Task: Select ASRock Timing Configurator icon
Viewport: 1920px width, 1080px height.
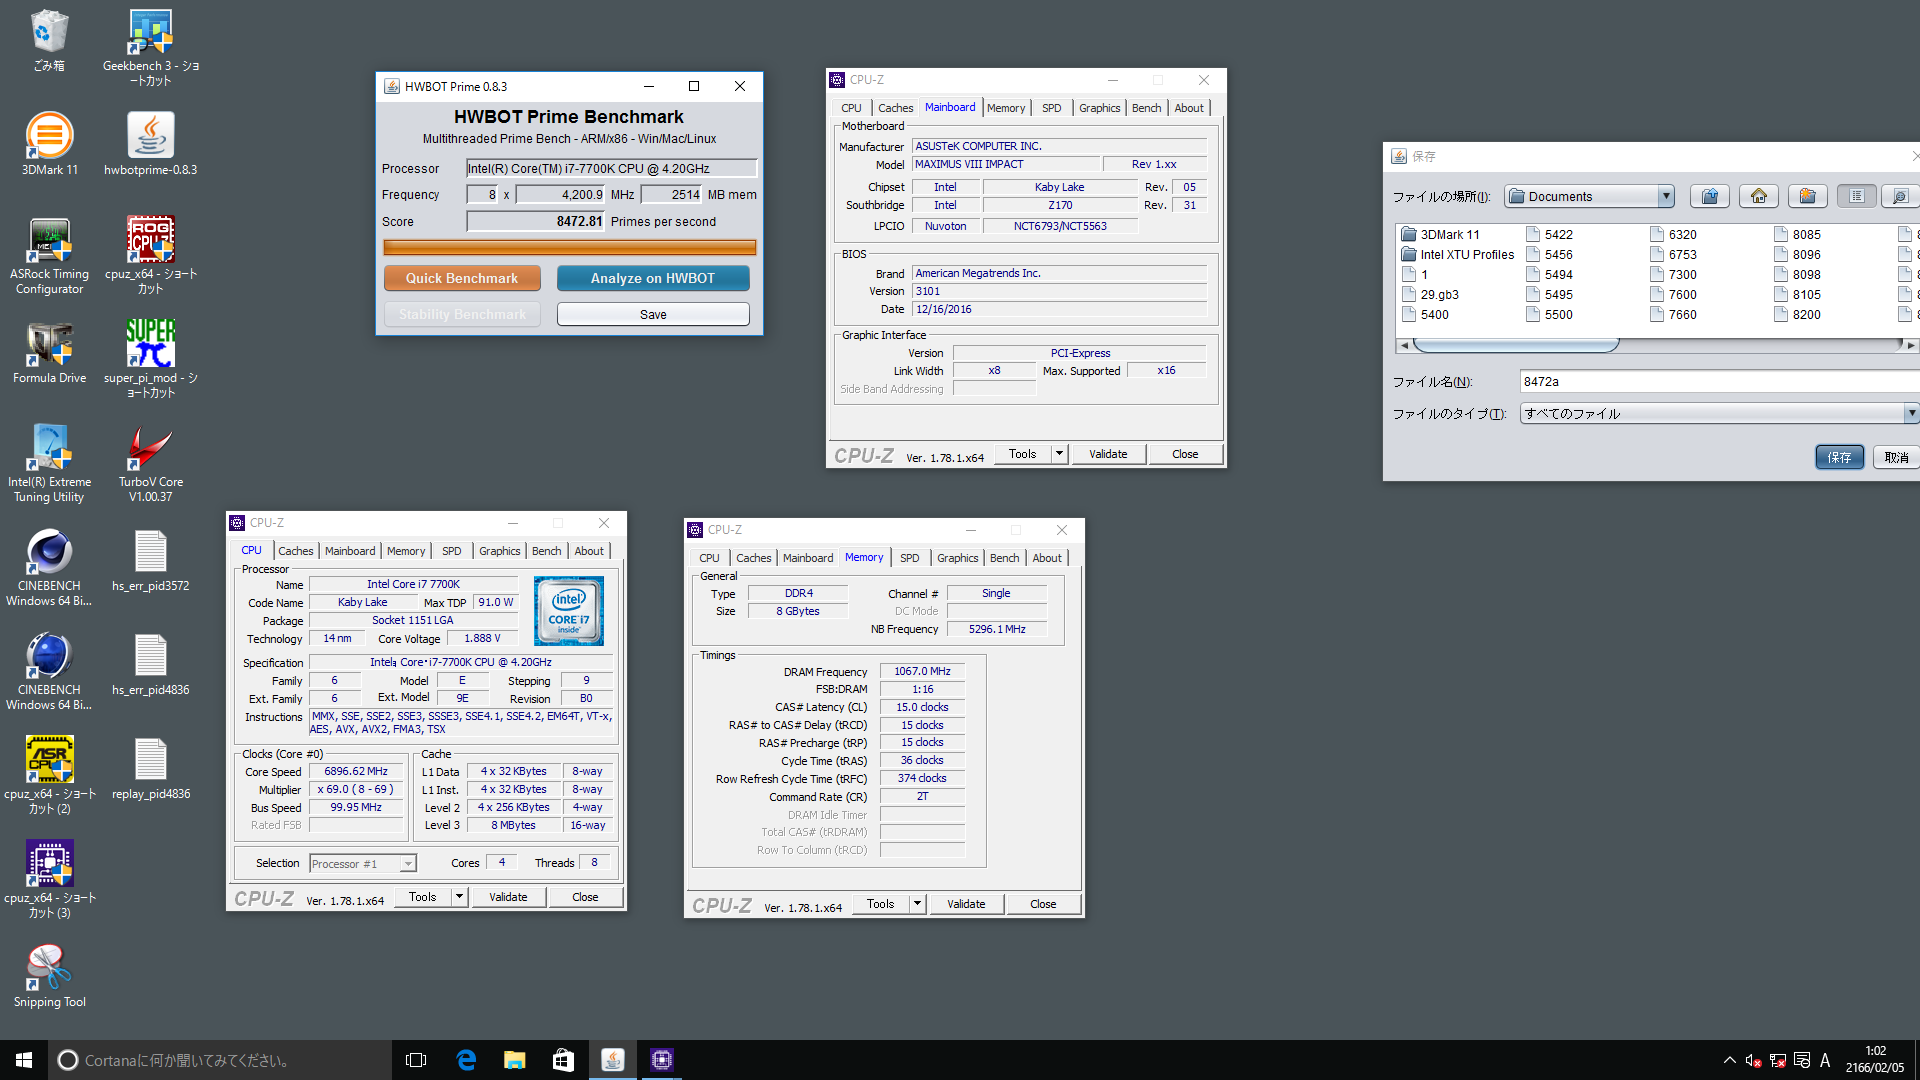Action: 49,256
